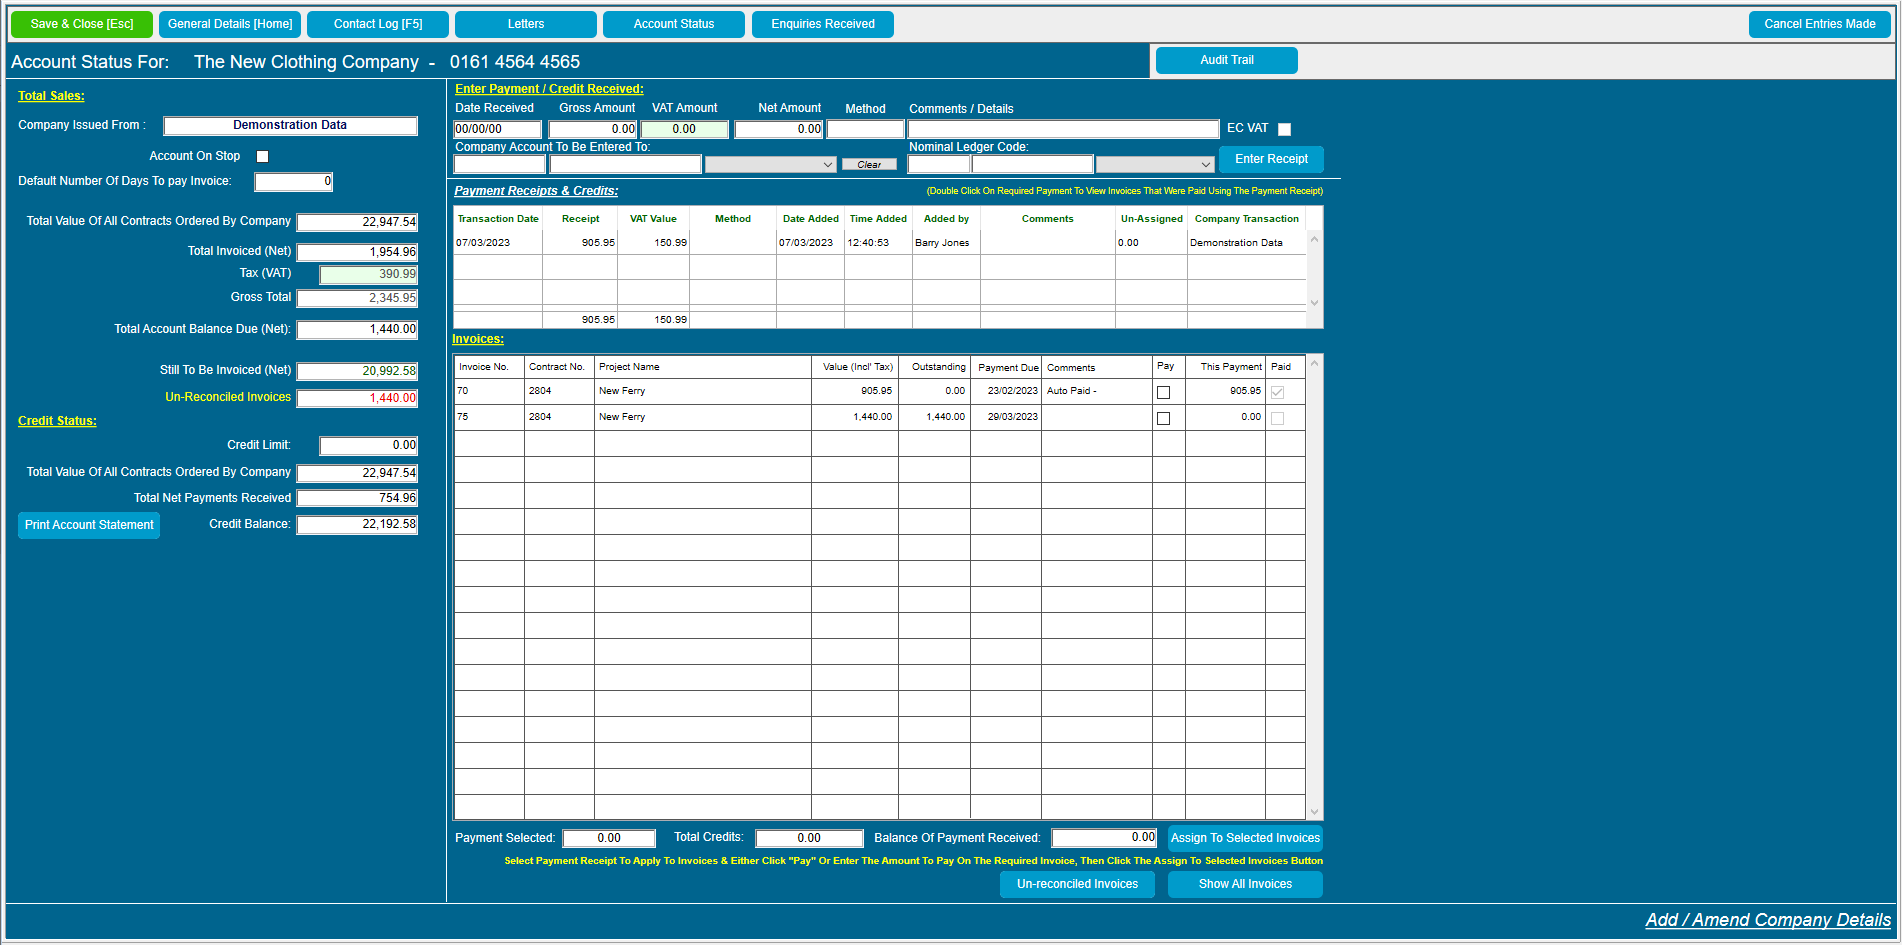This screenshot has height=945, width=1902.
Task: Open Enquiries Received section
Action: point(822,24)
